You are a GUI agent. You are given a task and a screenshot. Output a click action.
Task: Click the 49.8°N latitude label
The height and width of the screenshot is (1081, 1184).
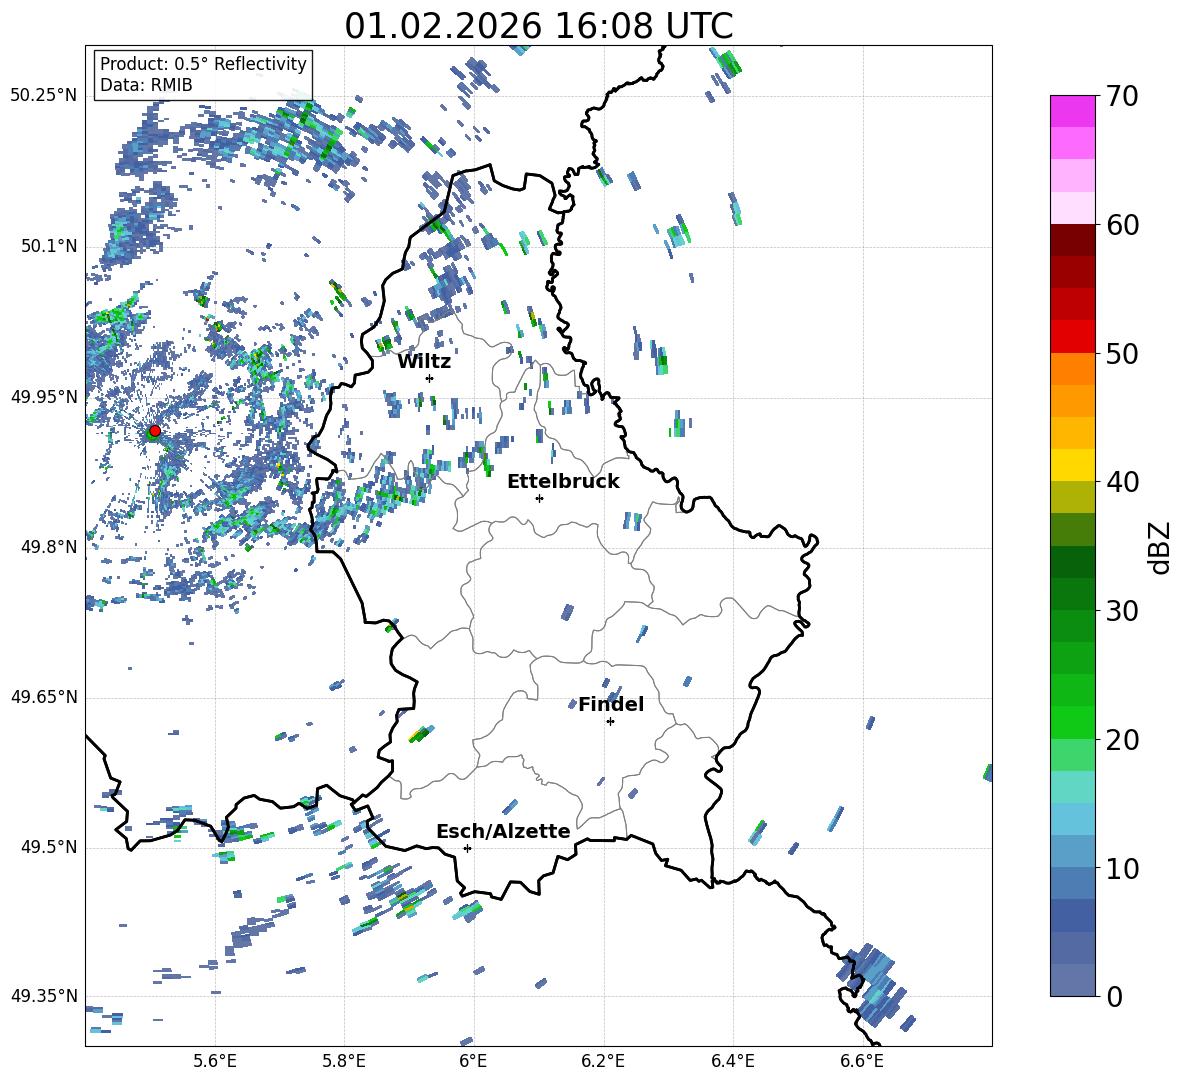click(x=49, y=547)
